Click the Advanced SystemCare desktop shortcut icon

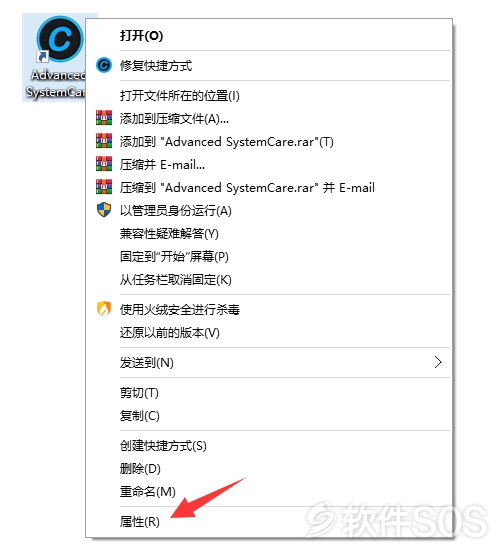point(60,39)
